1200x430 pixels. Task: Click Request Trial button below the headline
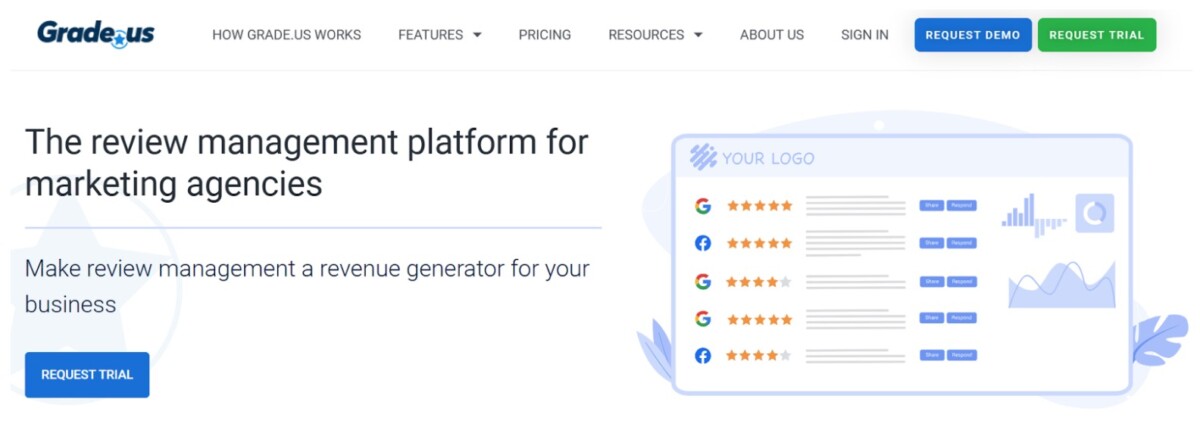point(87,375)
